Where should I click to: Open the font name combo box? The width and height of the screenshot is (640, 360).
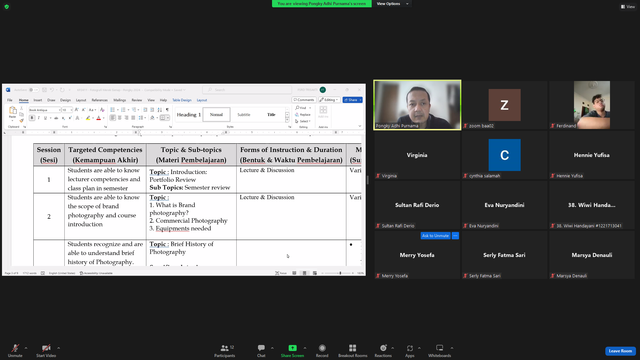pyautogui.click(x=44, y=110)
